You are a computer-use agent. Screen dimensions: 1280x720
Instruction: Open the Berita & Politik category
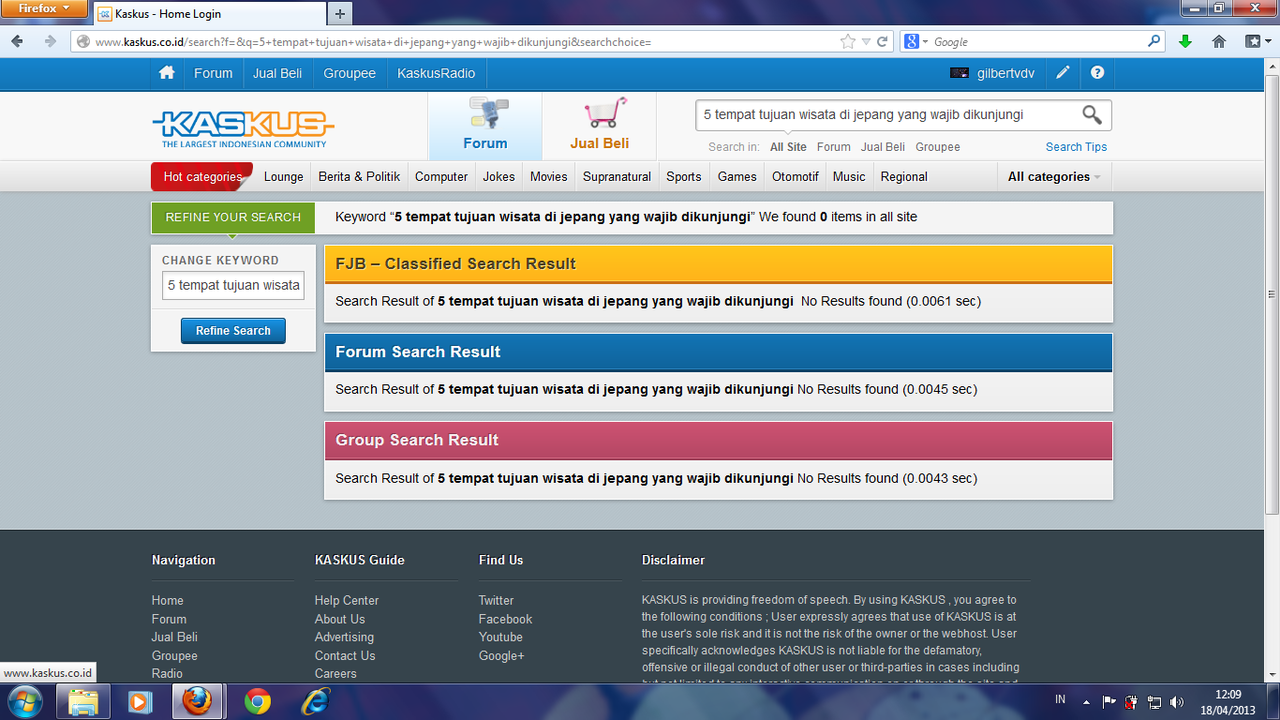pos(359,177)
